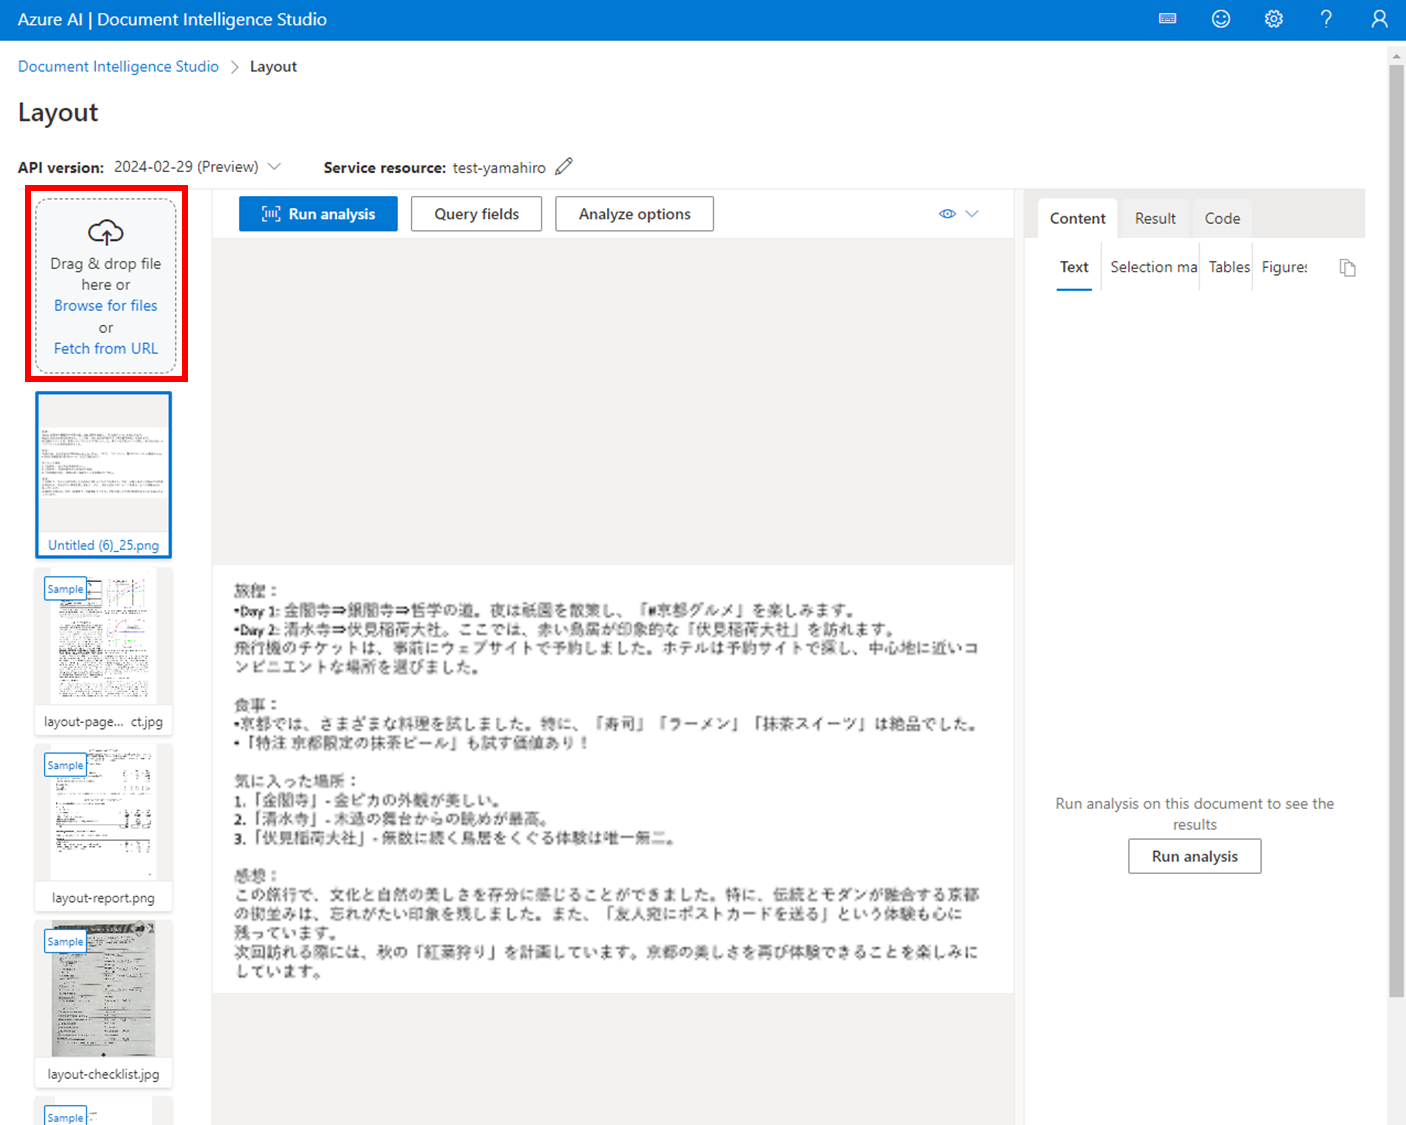The width and height of the screenshot is (1406, 1125).
Task: Click the Run analysis button
Action: tap(318, 213)
